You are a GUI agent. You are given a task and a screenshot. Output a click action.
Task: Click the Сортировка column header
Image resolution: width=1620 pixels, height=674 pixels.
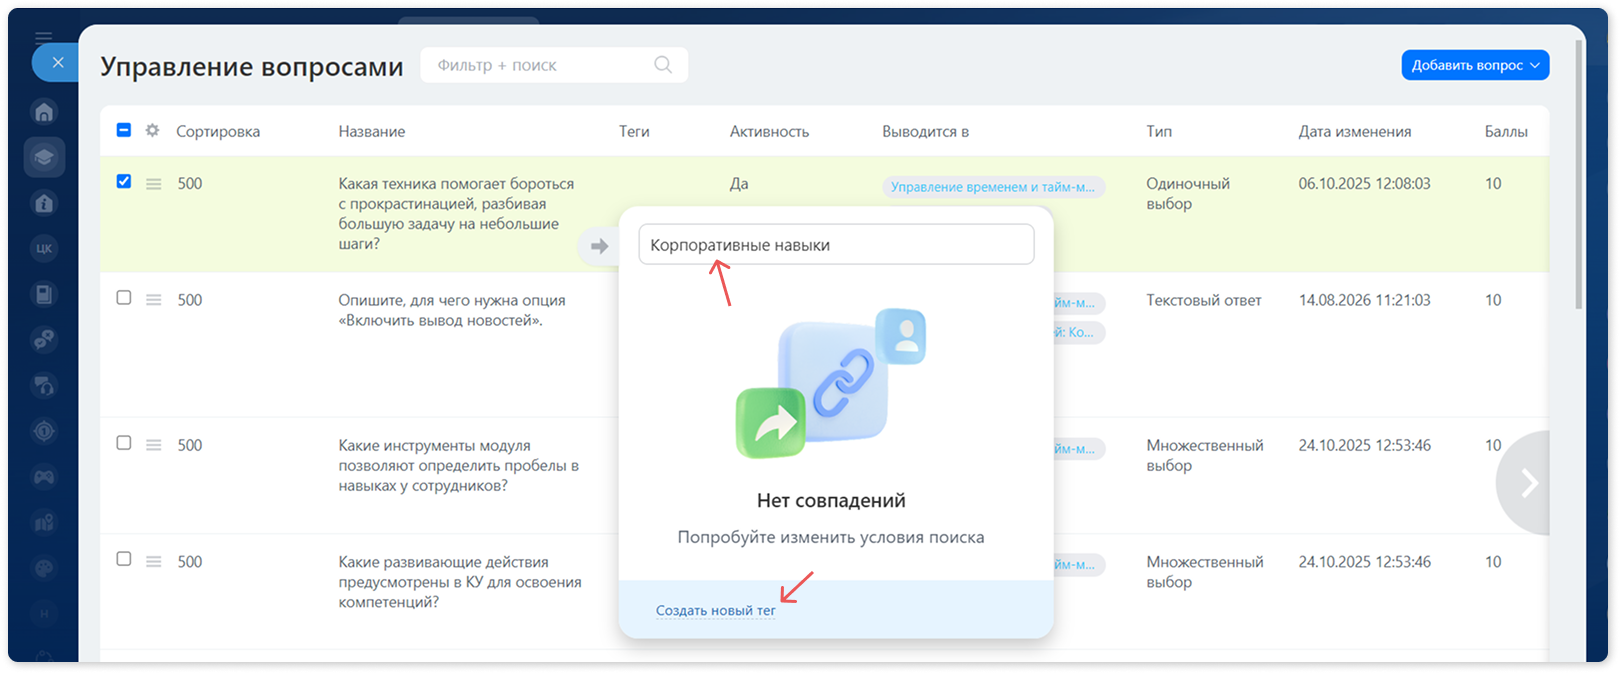coord(218,131)
